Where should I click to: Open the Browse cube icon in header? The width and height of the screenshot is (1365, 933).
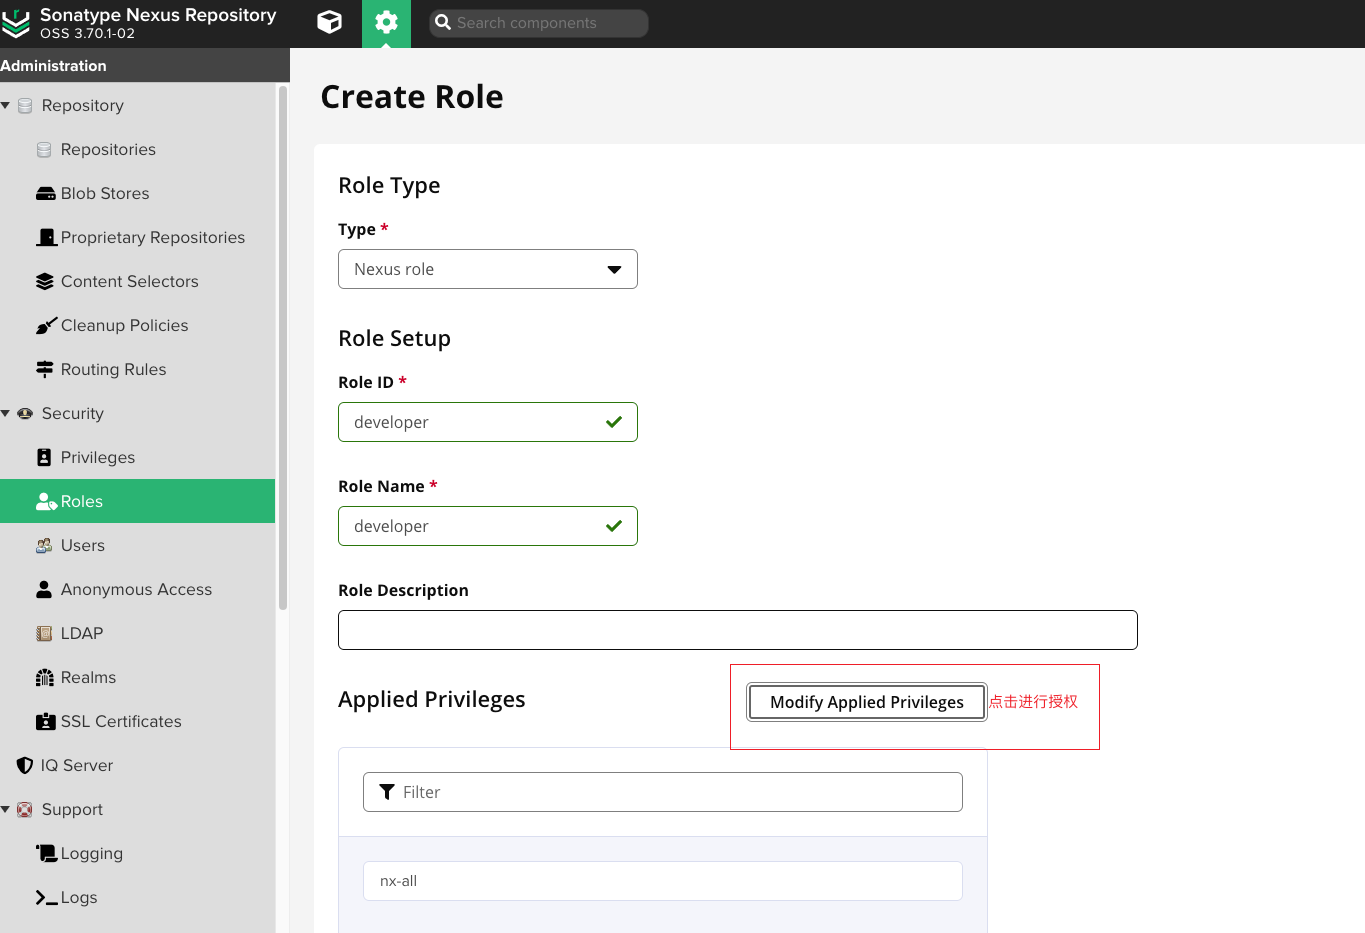(x=329, y=22)
